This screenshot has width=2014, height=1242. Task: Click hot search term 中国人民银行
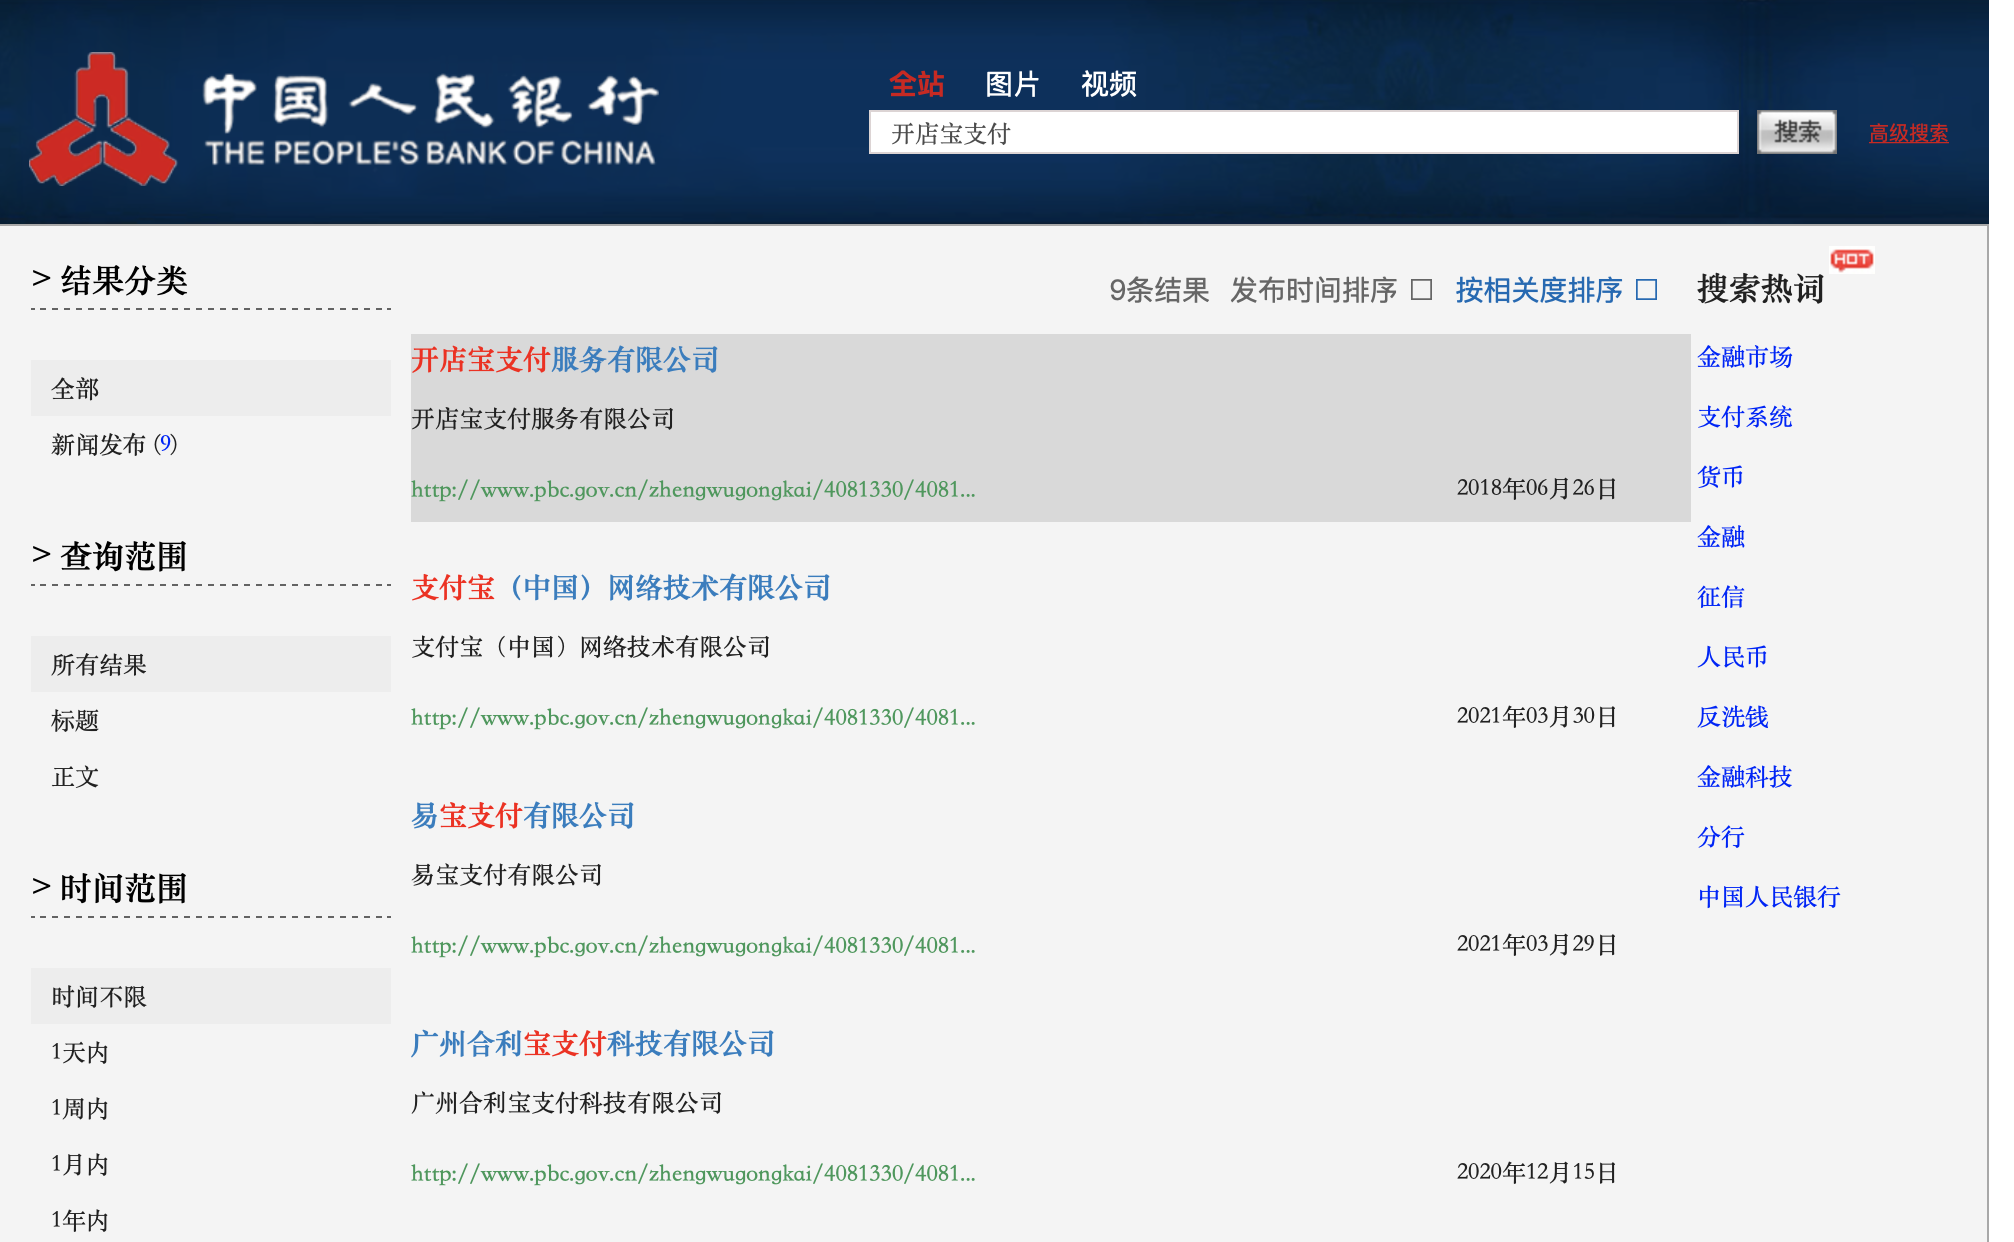[x=1769, y=897]
